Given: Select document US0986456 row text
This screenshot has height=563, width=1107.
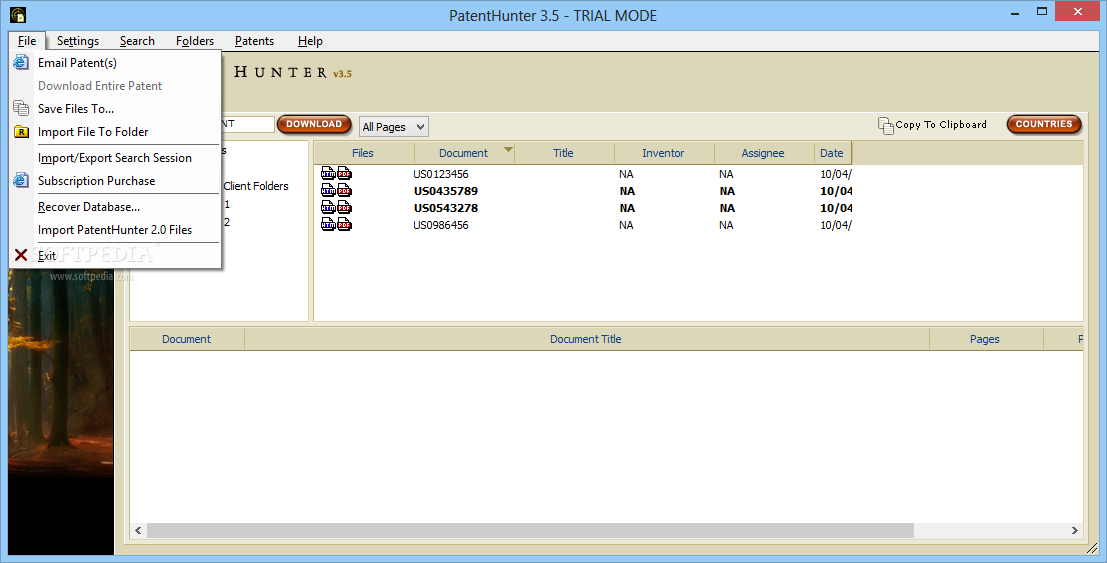Looking at the screenshot, I should coord(441,225).
